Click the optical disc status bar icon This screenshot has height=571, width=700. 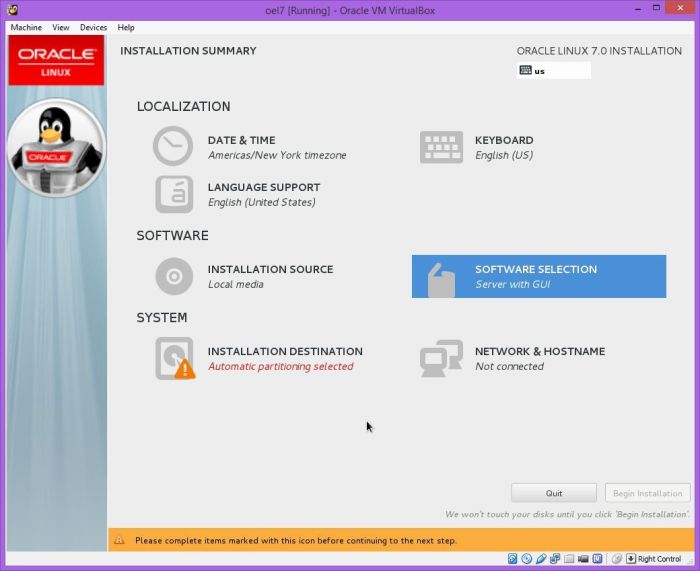pos(526,559)
